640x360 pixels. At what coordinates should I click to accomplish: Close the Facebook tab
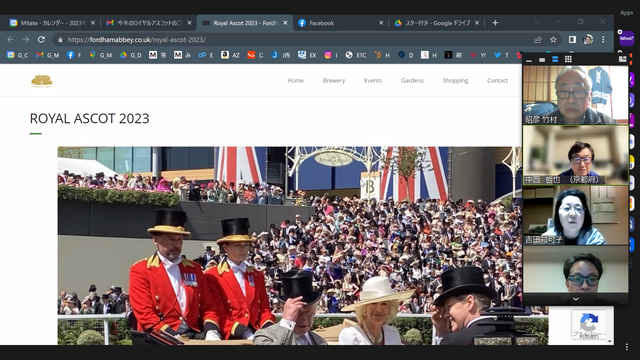click(x=381, y=23)
